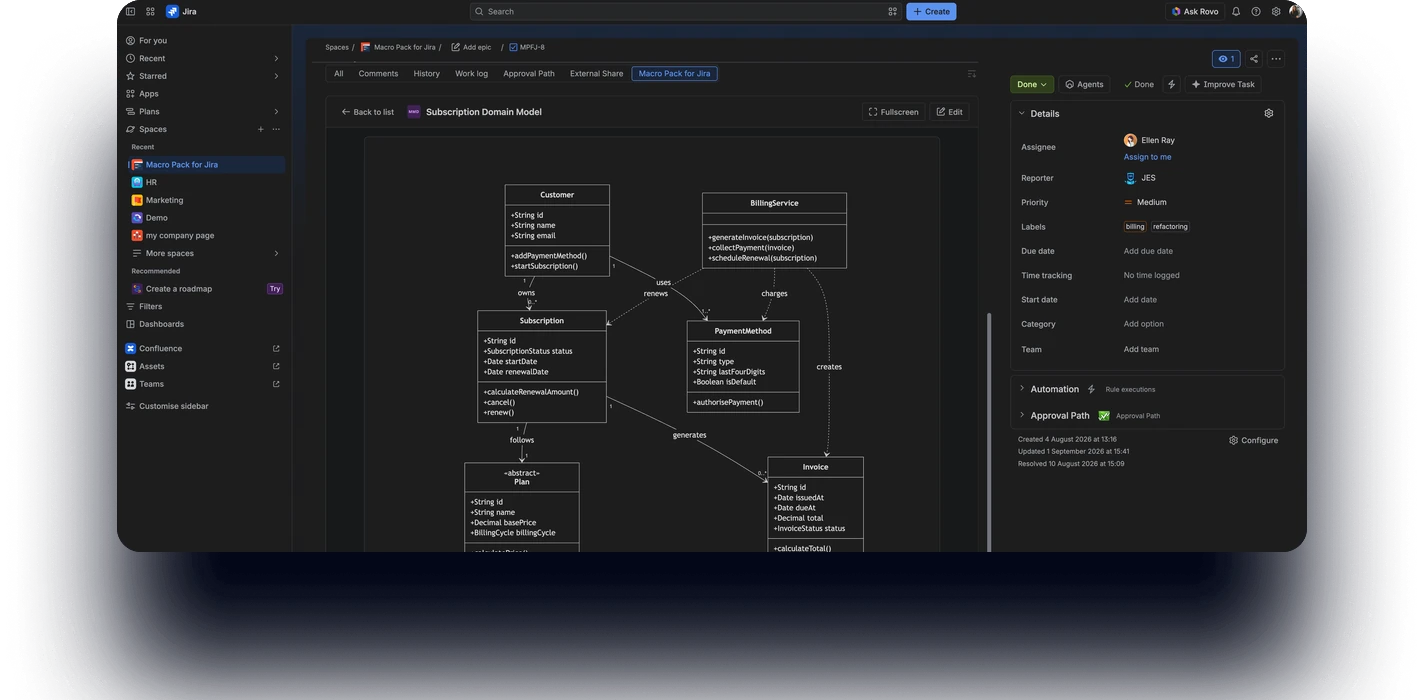This screenshot has width=1424, height=700.
Task: Click the Ellen Ray assignee avatar
Action: pos(1130,140)
